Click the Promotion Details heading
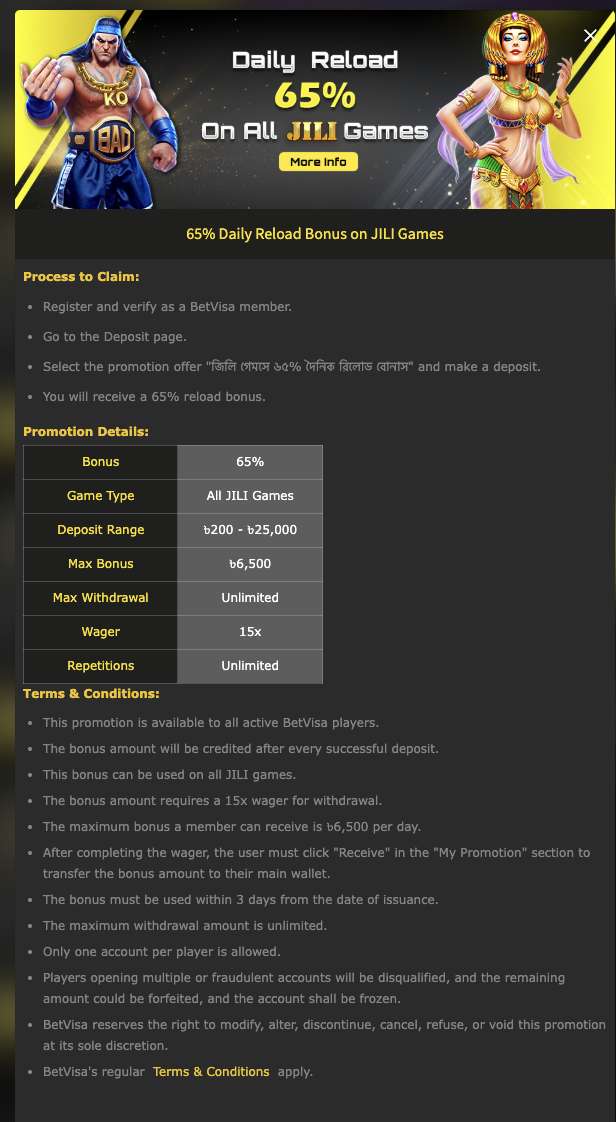This screenshot has width=616, height=1122. pyautogui.click(x=86, y=431)
